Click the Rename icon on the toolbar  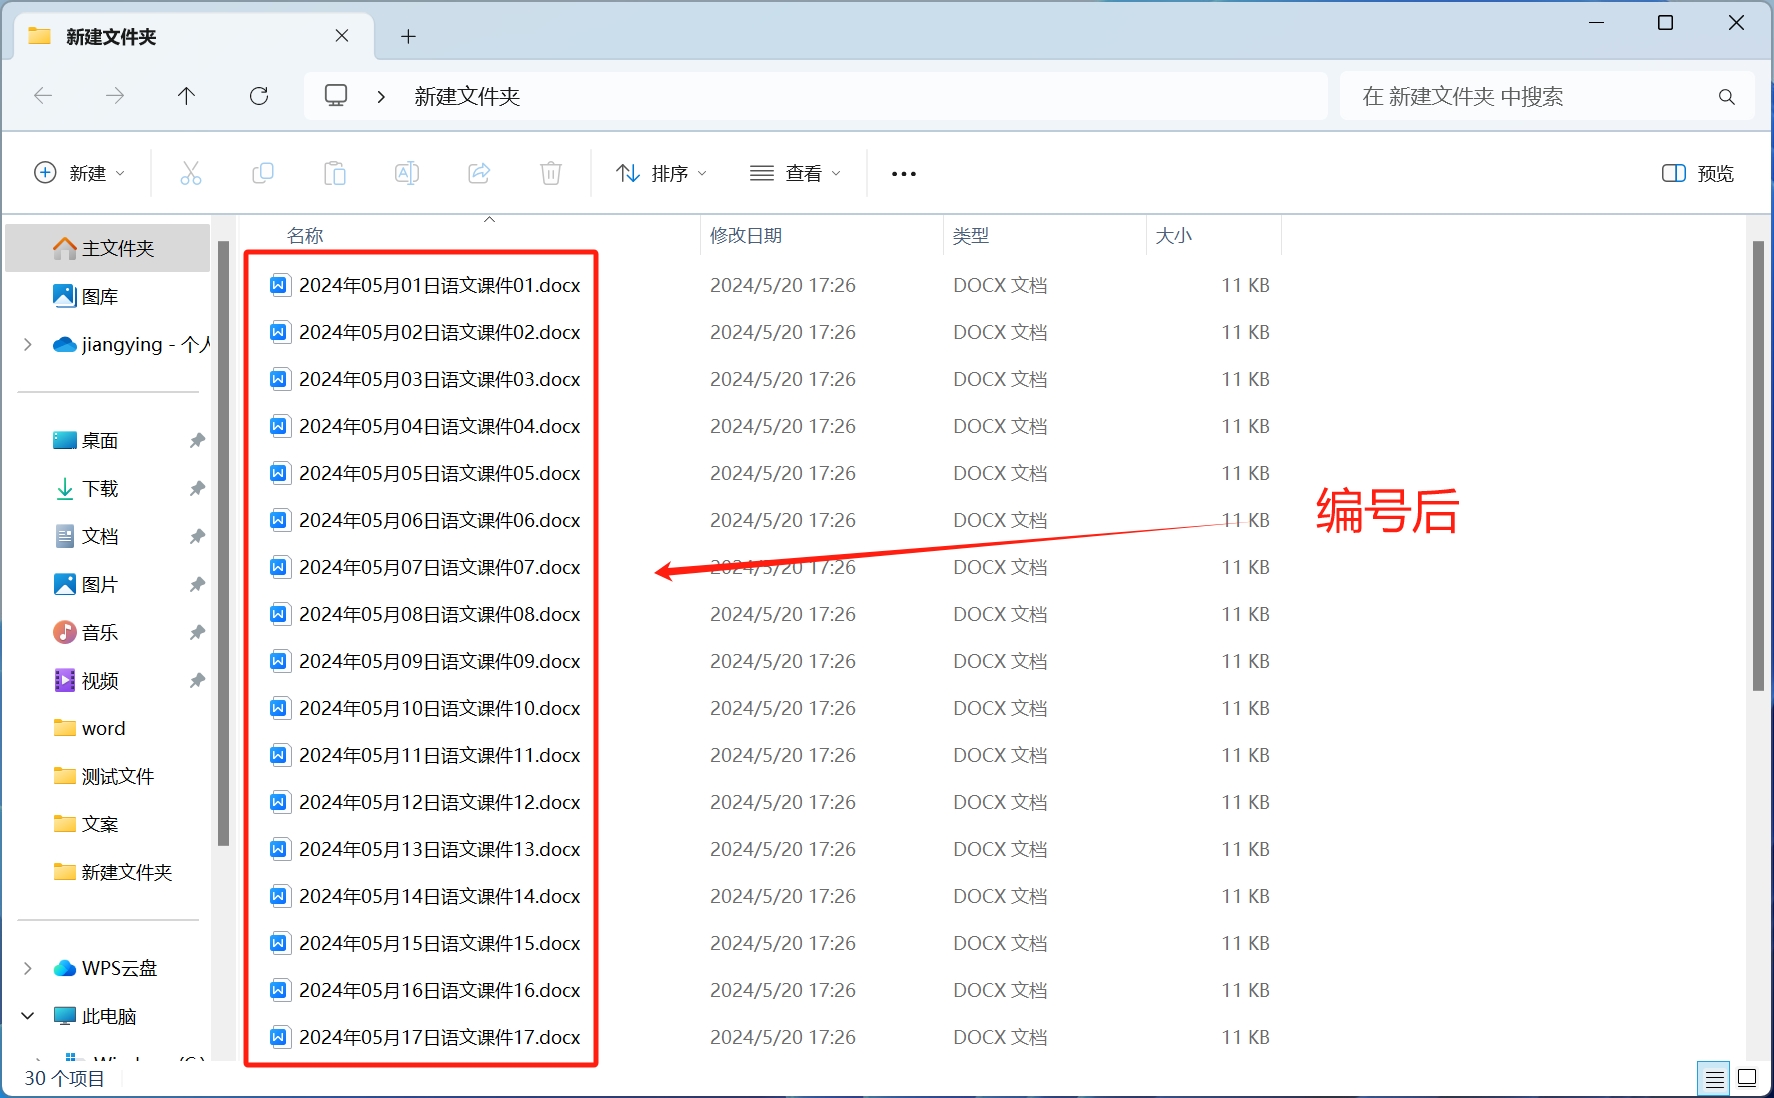407,173
